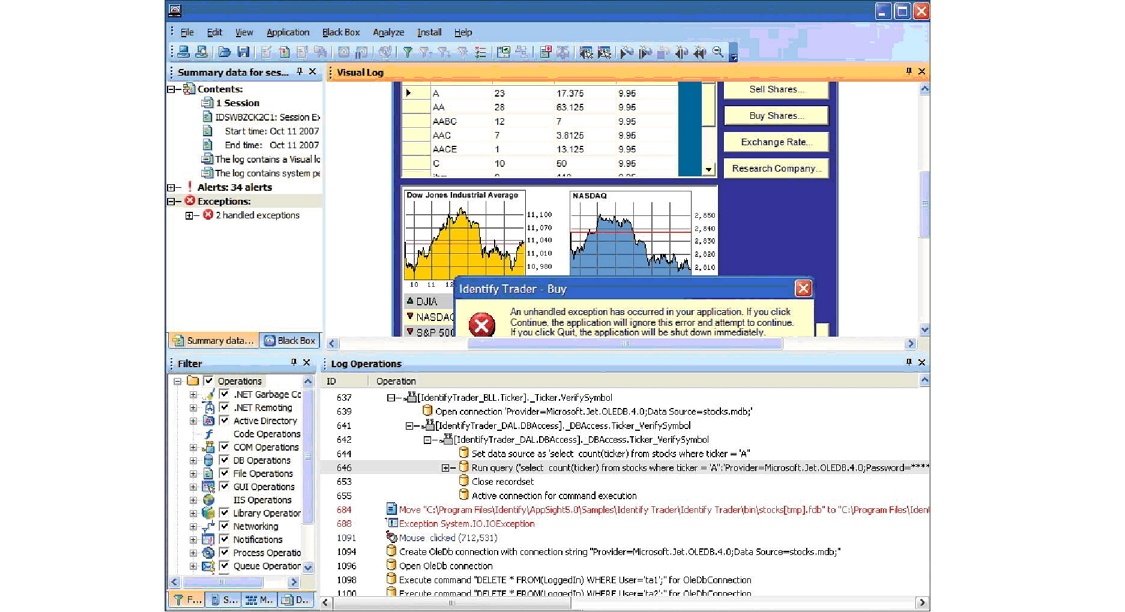The height and width of the screenshot is (612, 1125).
Task: Click the DB Operations database icon
Action: [x=208, y=461]
